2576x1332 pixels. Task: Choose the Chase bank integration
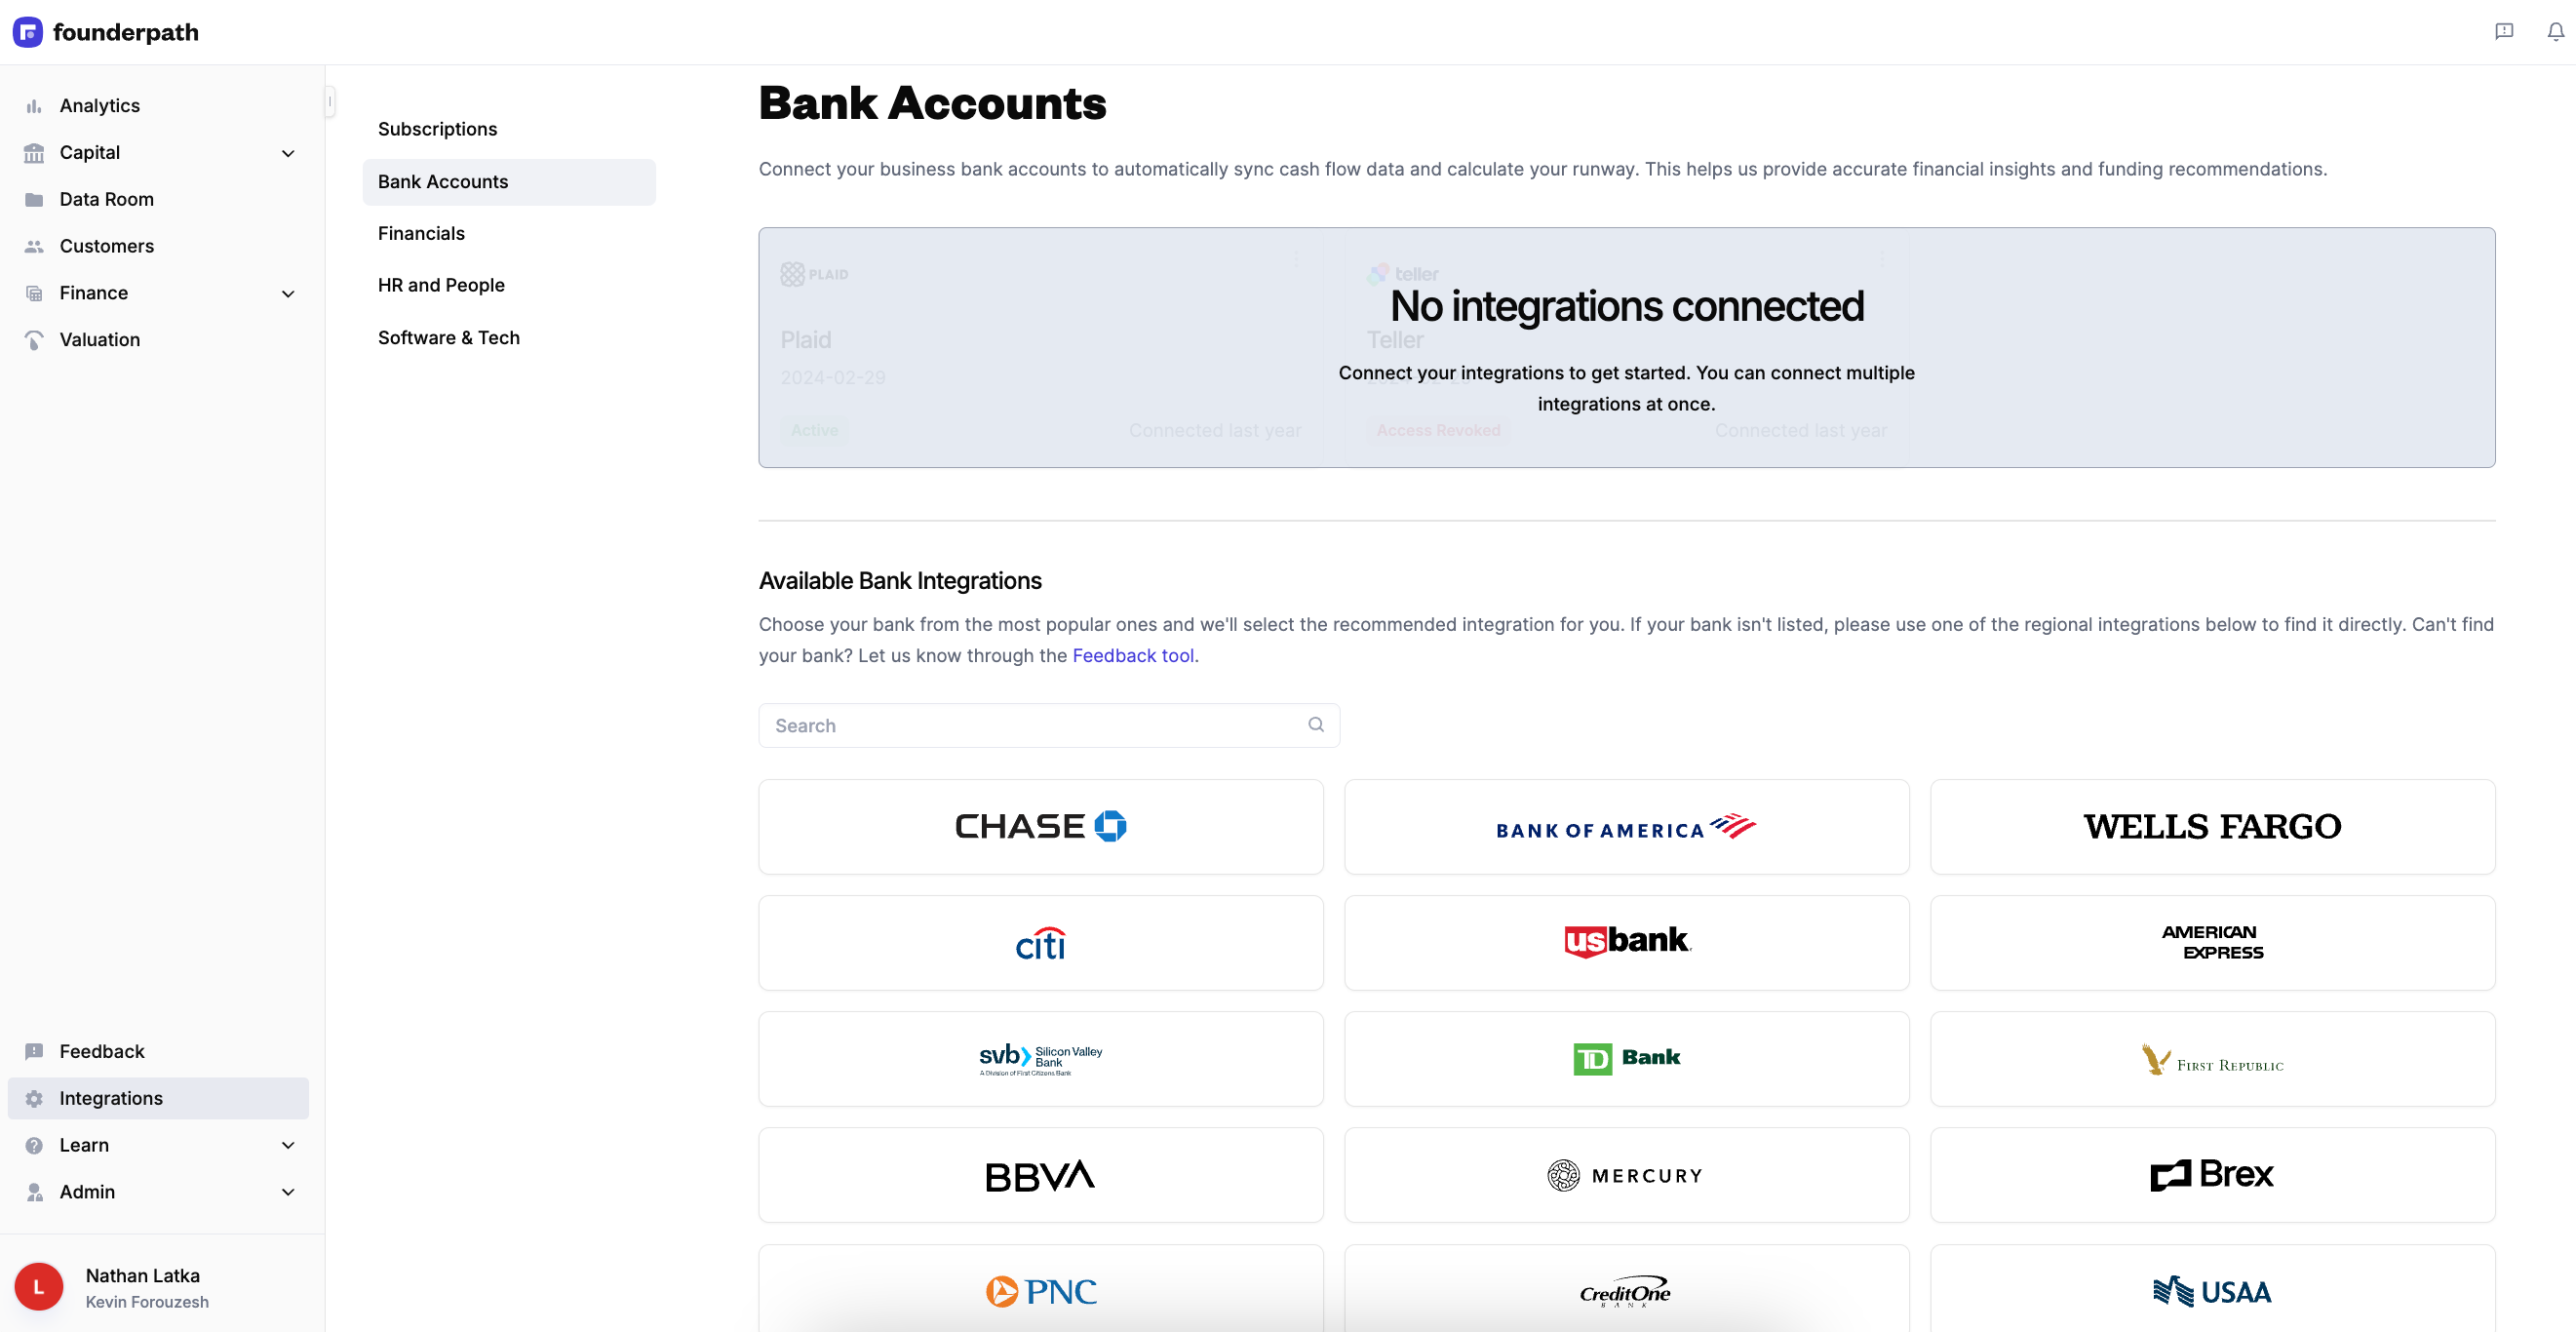[1041, 827]
